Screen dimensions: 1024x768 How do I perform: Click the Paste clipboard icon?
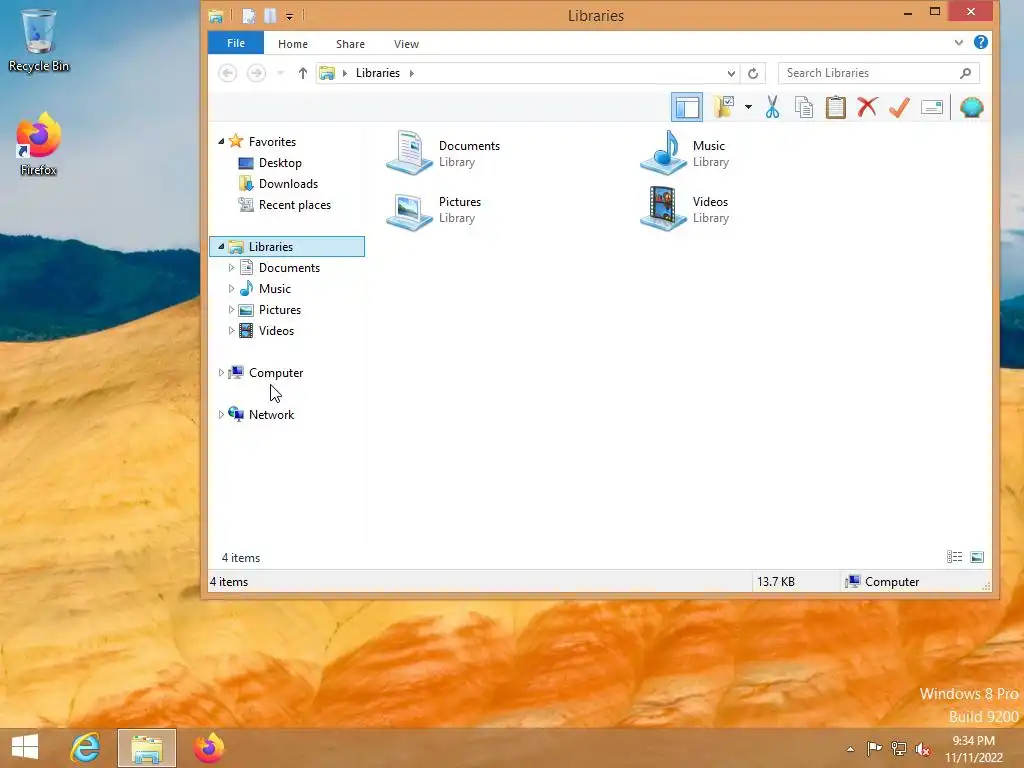[835, 107]
